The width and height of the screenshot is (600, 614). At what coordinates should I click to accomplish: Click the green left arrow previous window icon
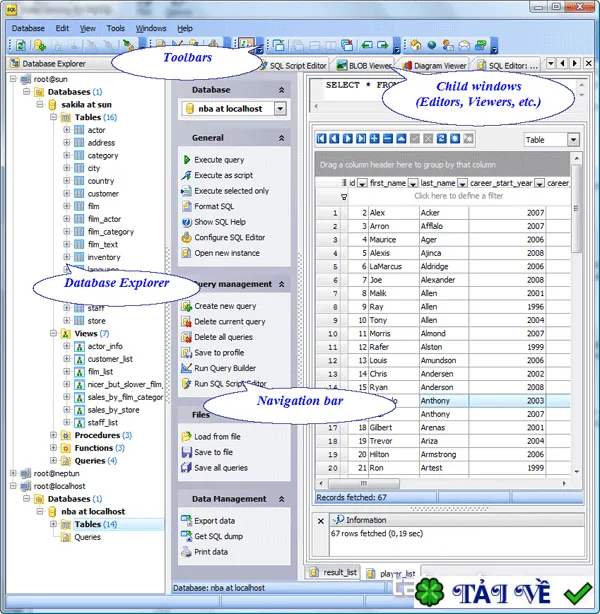367,45
